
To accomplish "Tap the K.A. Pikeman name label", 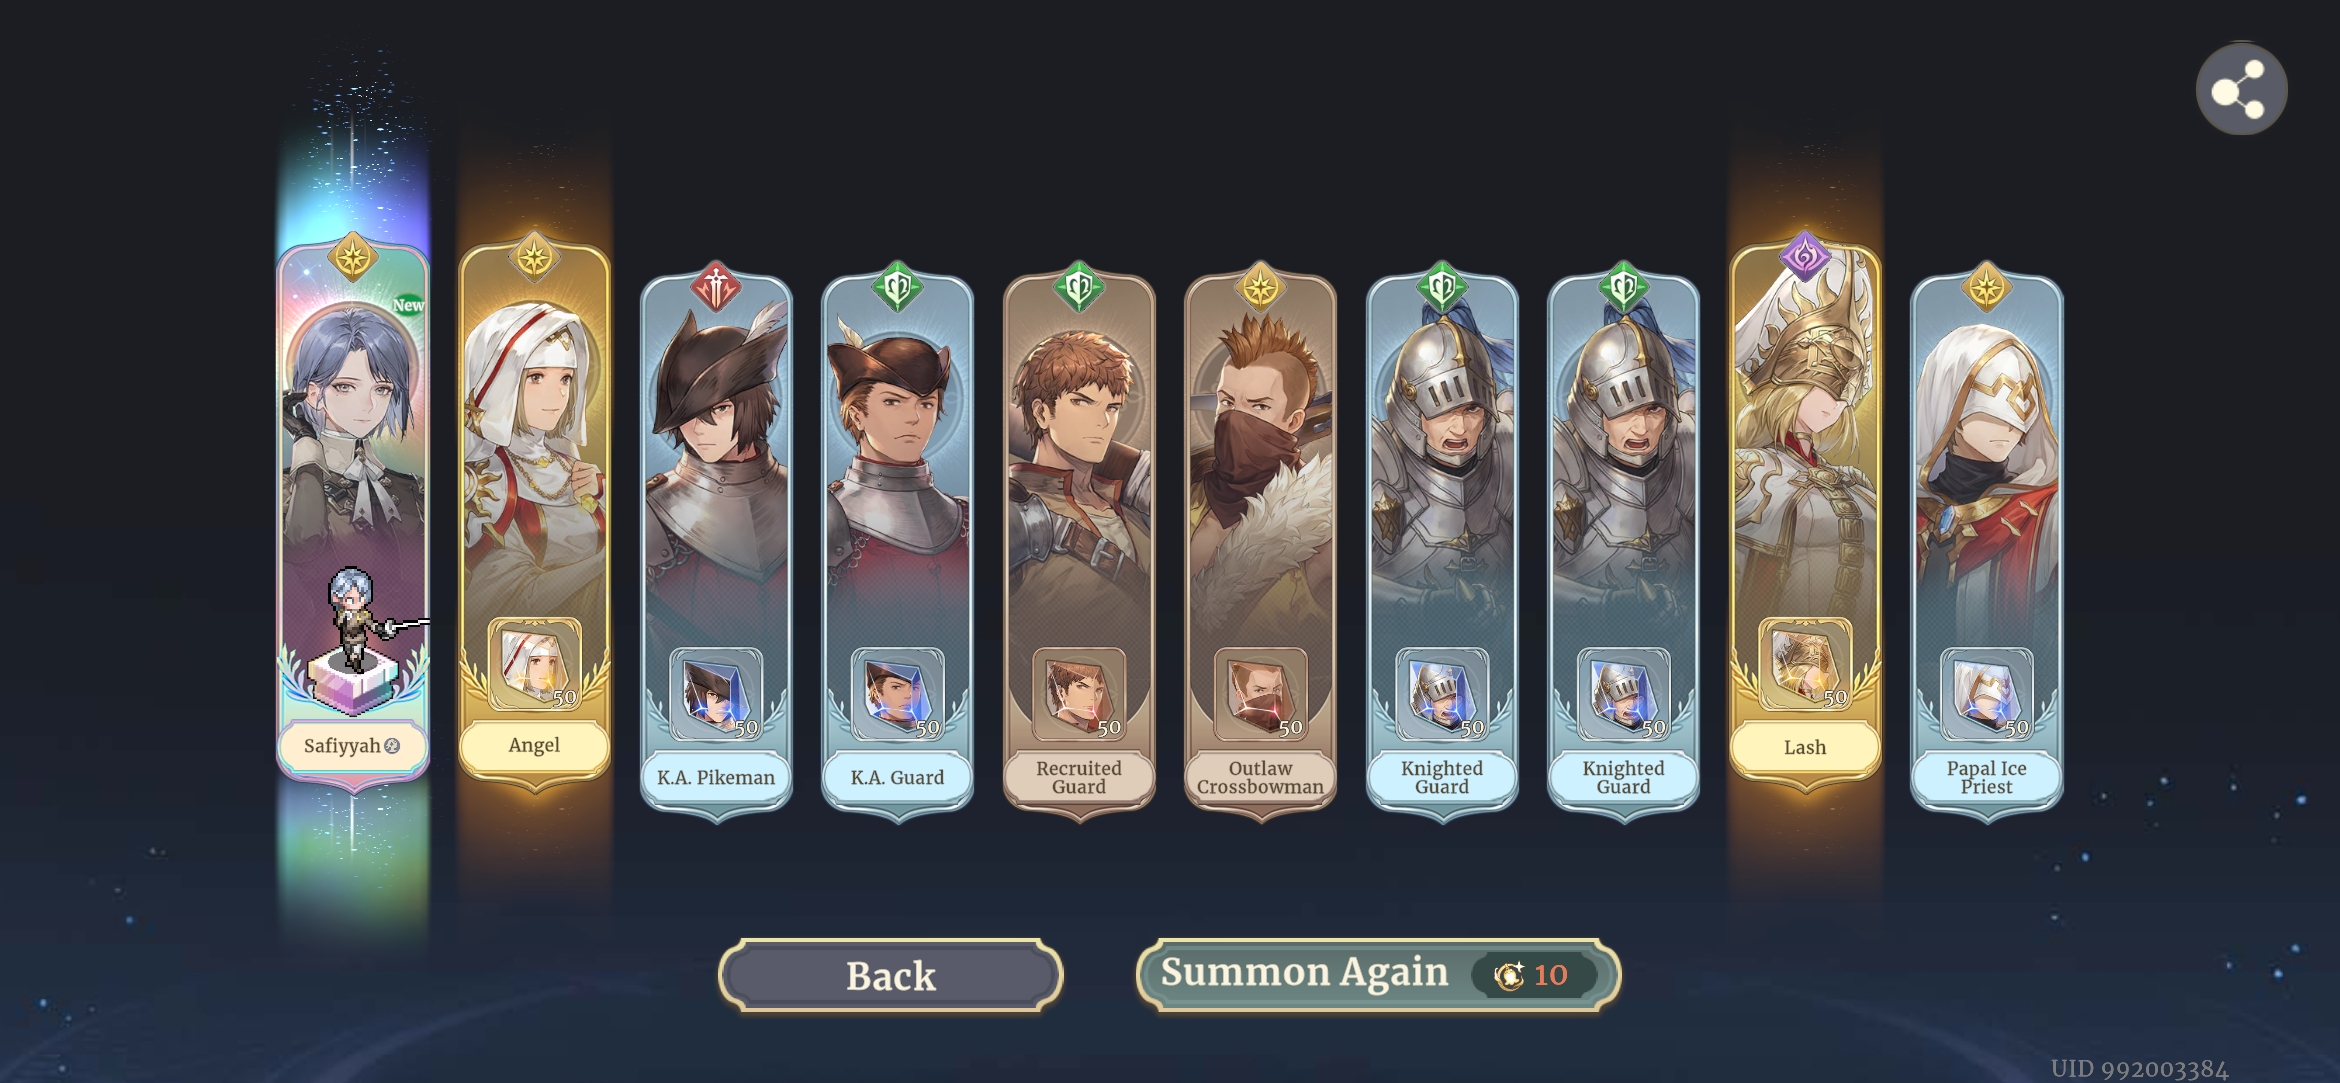I will pyautogui.click(x=716, y=777).
